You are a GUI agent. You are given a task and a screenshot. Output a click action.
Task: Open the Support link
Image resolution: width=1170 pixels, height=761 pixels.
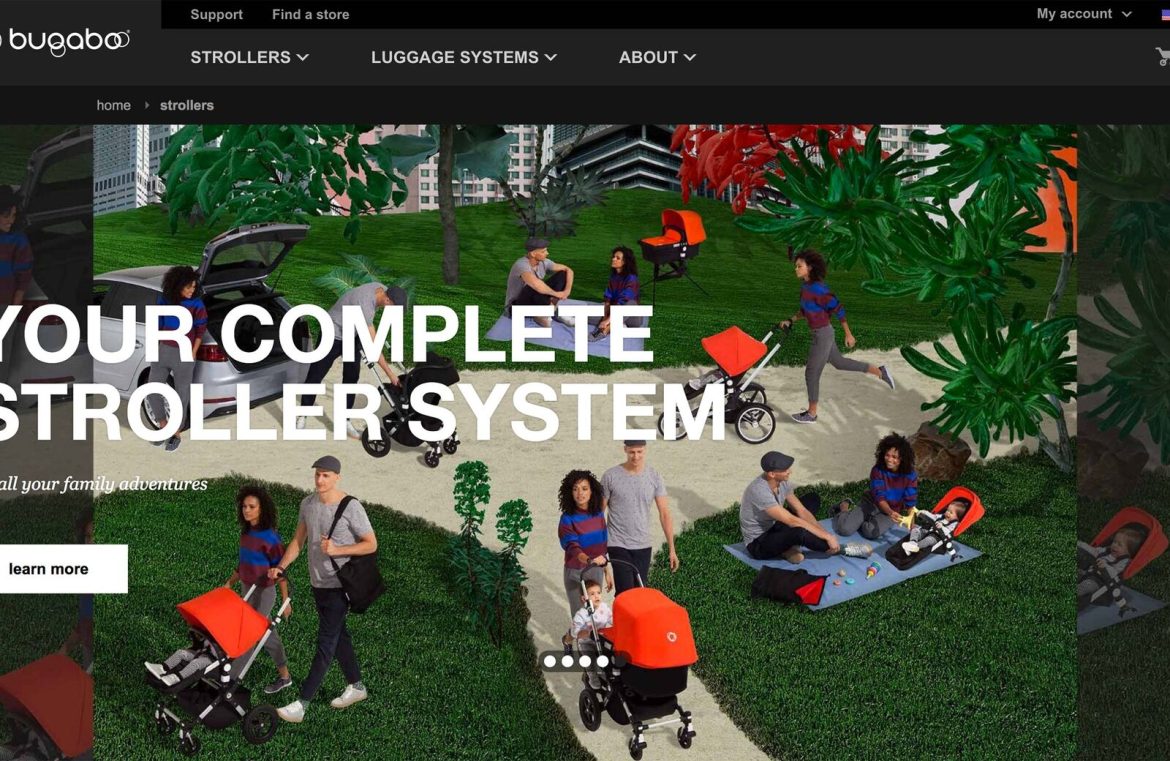[216, 14]
